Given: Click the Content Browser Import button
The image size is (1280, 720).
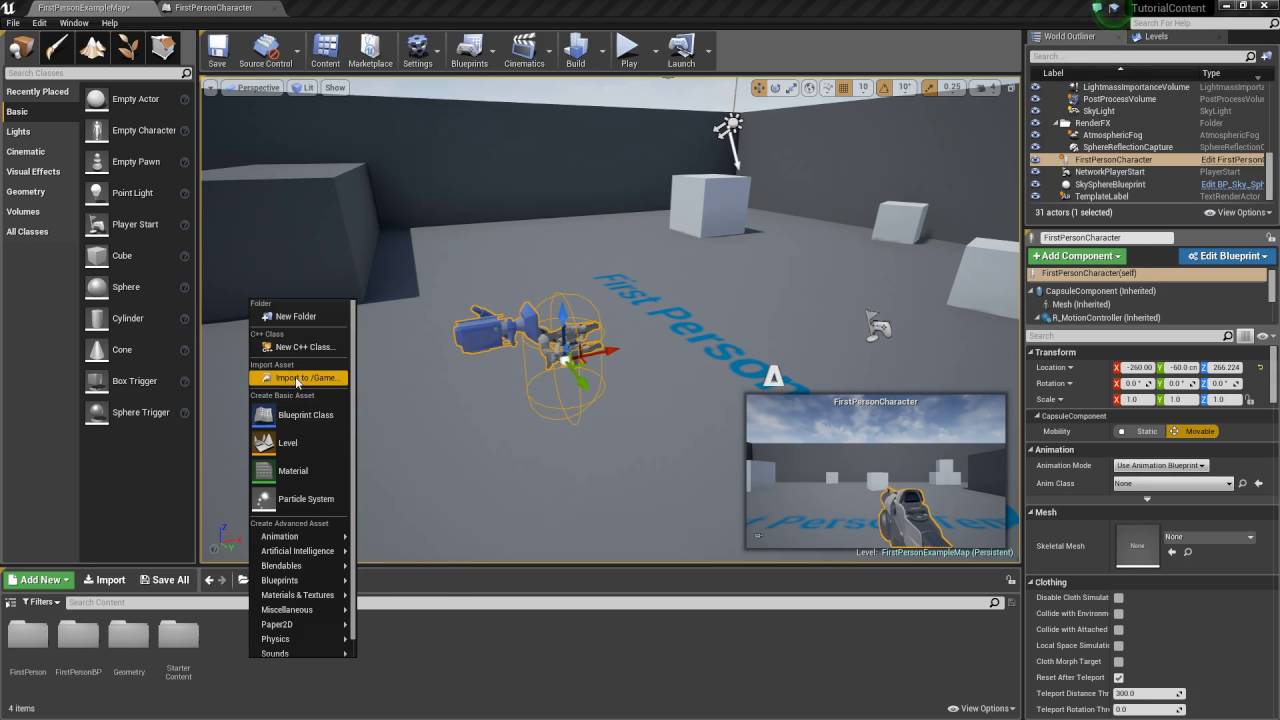Looking at the screenshot, I should tap(104, 580).
